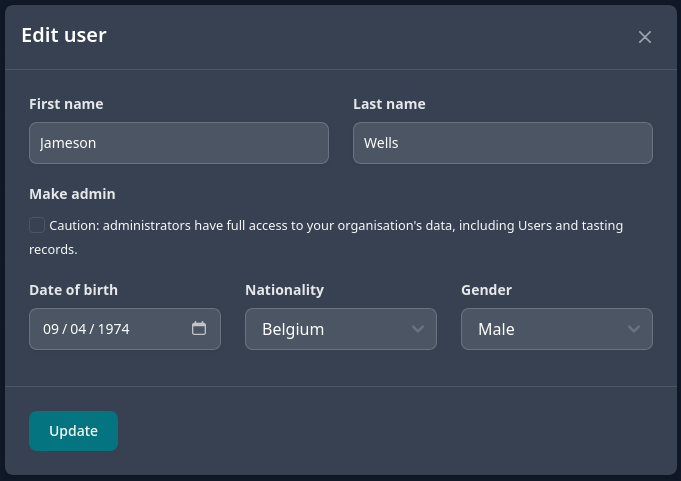Click the First name label

click(x=66, y=104)
